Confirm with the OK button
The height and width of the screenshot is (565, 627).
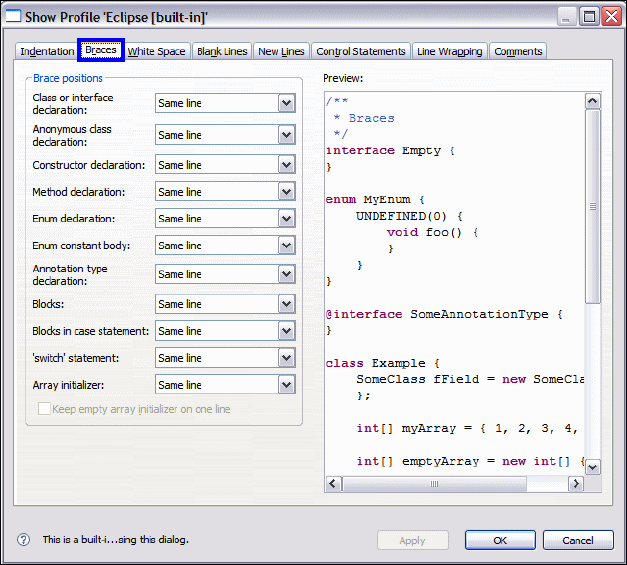(x=500, y=541)
